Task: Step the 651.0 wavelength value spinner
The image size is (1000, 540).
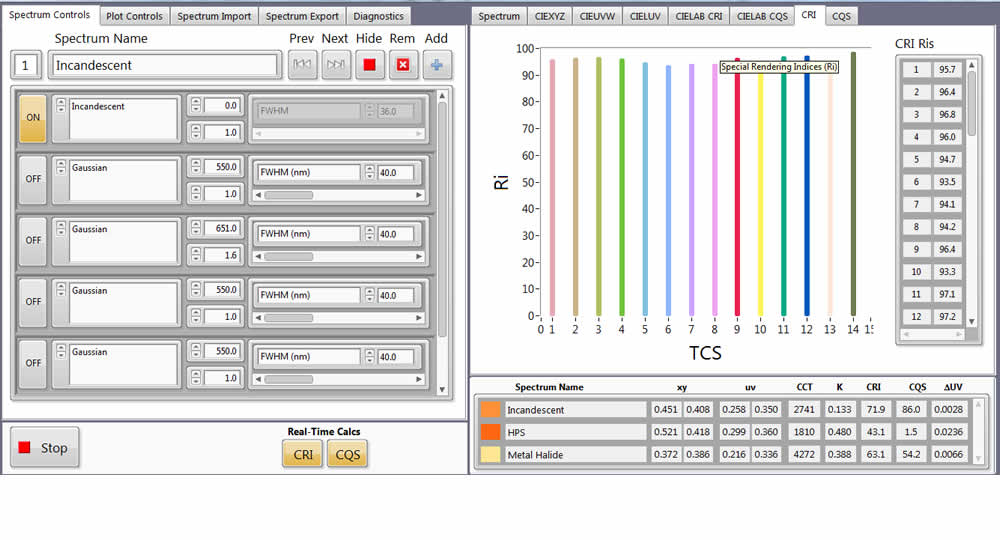Action: tap(196, 228)
